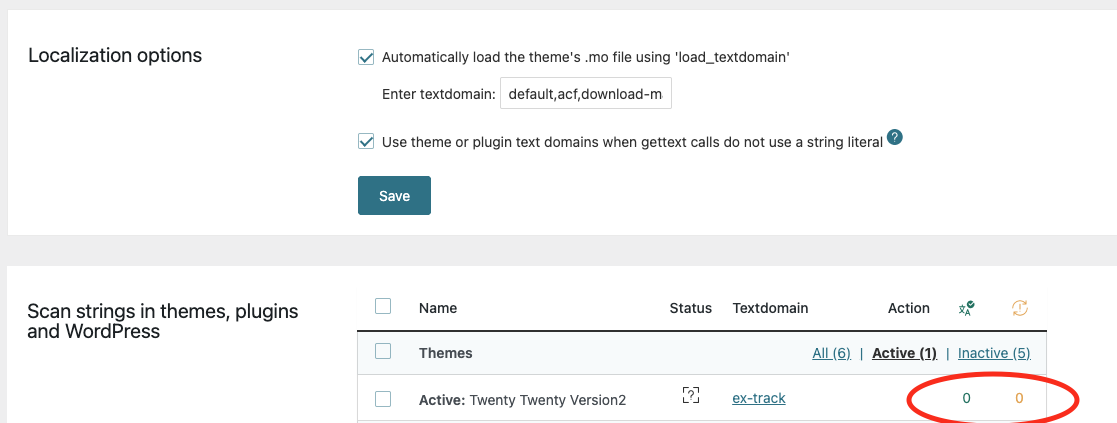Click the orange needs-update count value
Viewport: 1117px width, 423px height.
tap(1019, 398)
